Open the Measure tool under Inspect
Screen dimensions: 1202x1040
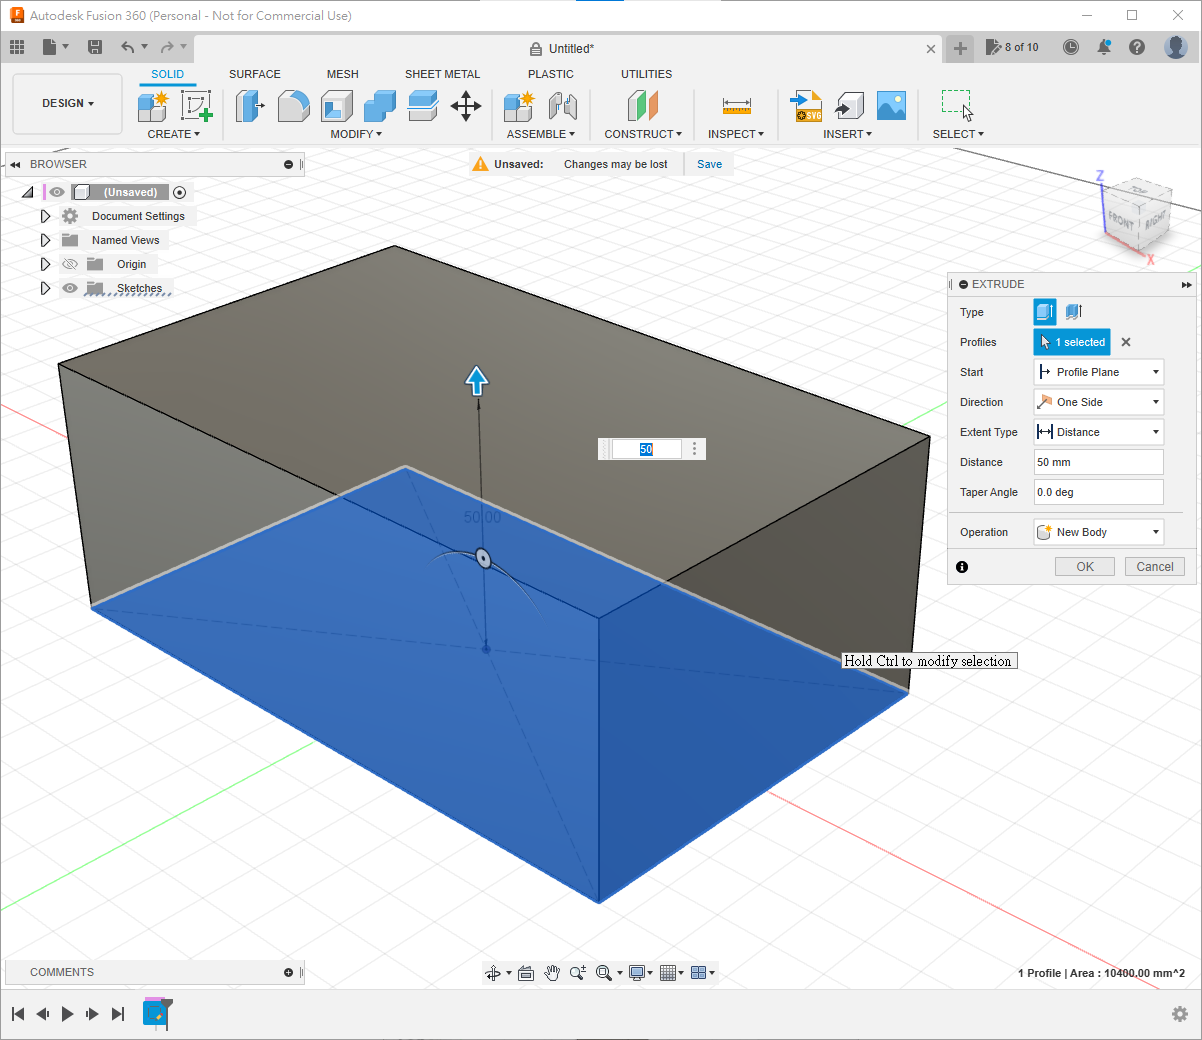[x=736, y=106]
